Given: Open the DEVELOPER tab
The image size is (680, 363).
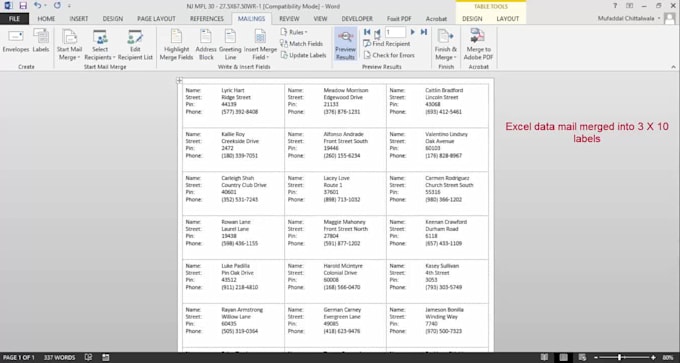Looking at the screenshot, I should [357, 19].
